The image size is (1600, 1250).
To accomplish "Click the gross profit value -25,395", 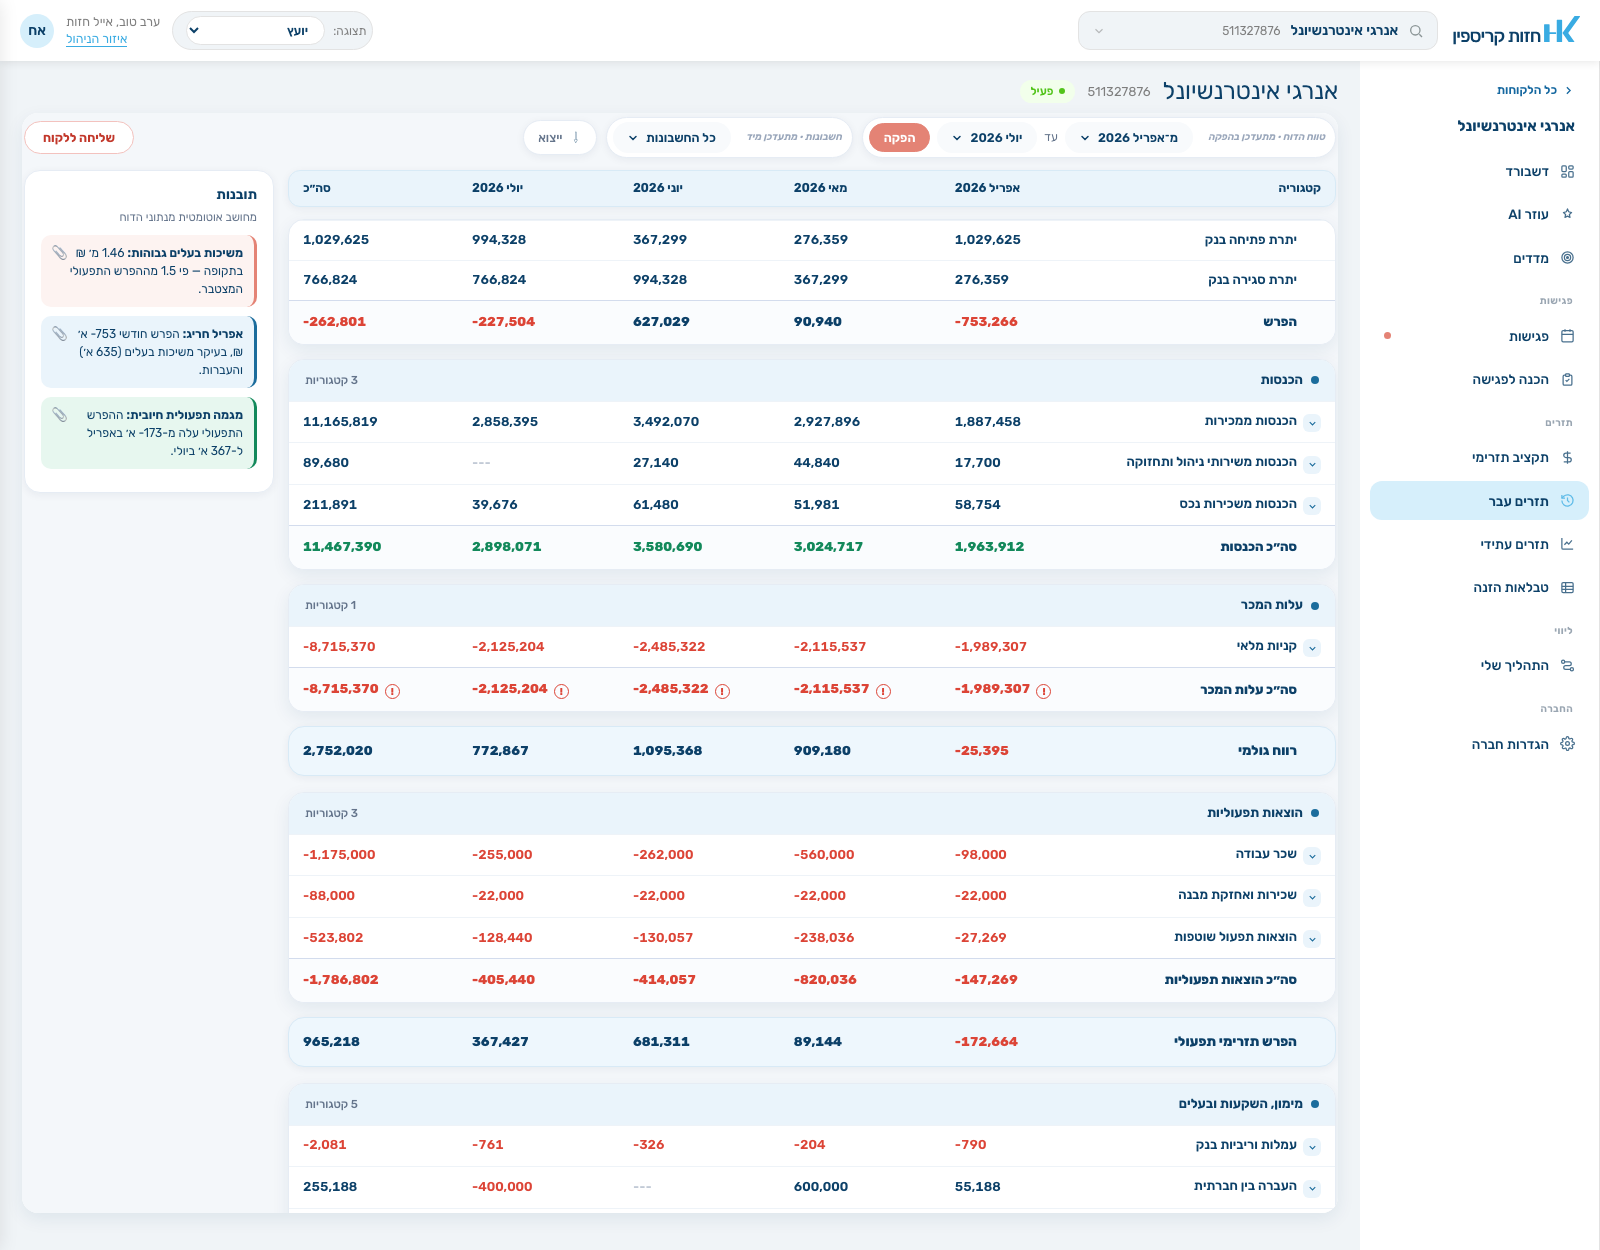I will [982, 751].
